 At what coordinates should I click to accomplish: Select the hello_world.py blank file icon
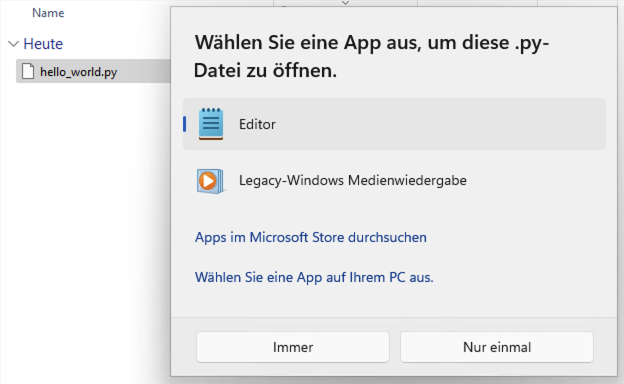[x=28, y=72]
